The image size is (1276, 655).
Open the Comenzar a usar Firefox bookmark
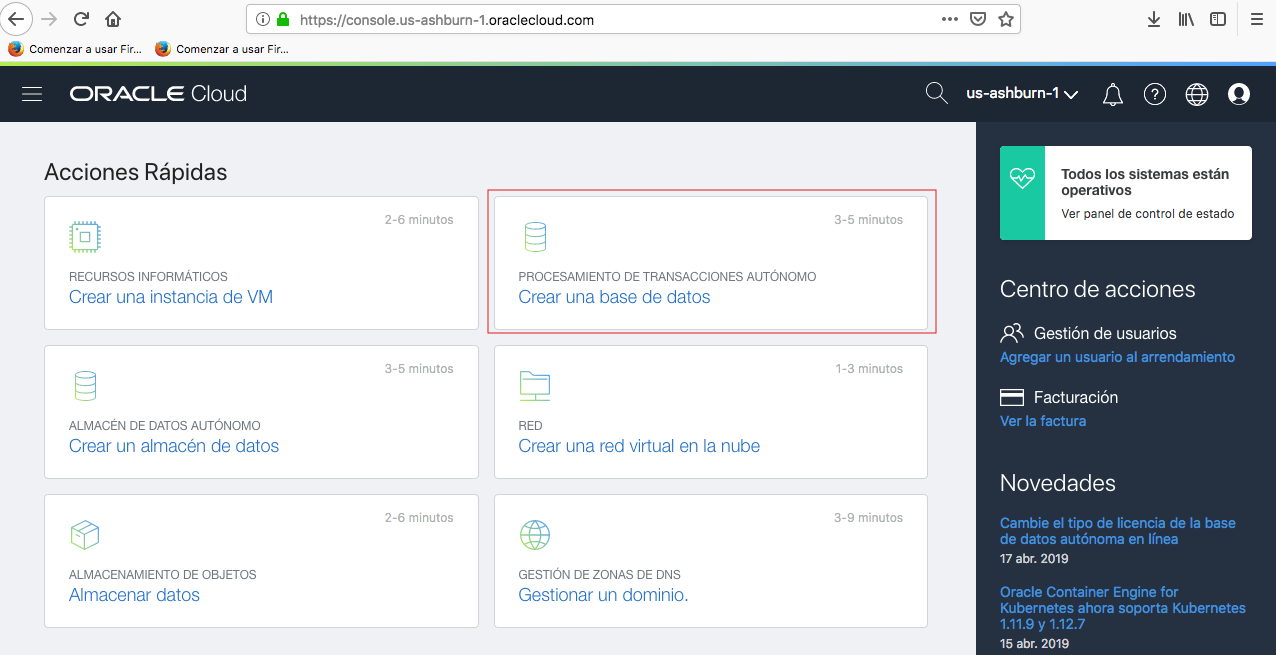75,47
